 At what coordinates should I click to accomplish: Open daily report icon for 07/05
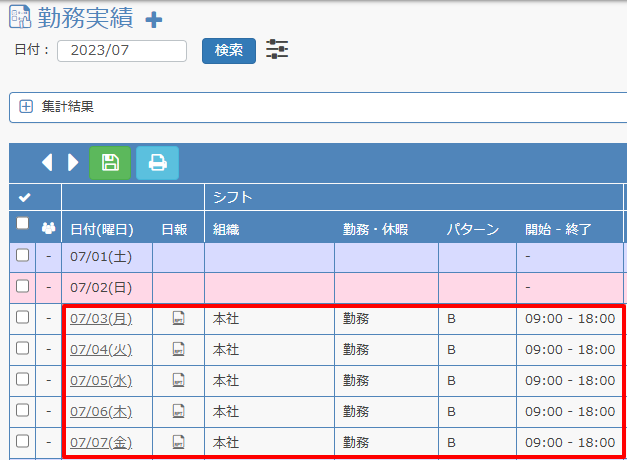point(178,380)
